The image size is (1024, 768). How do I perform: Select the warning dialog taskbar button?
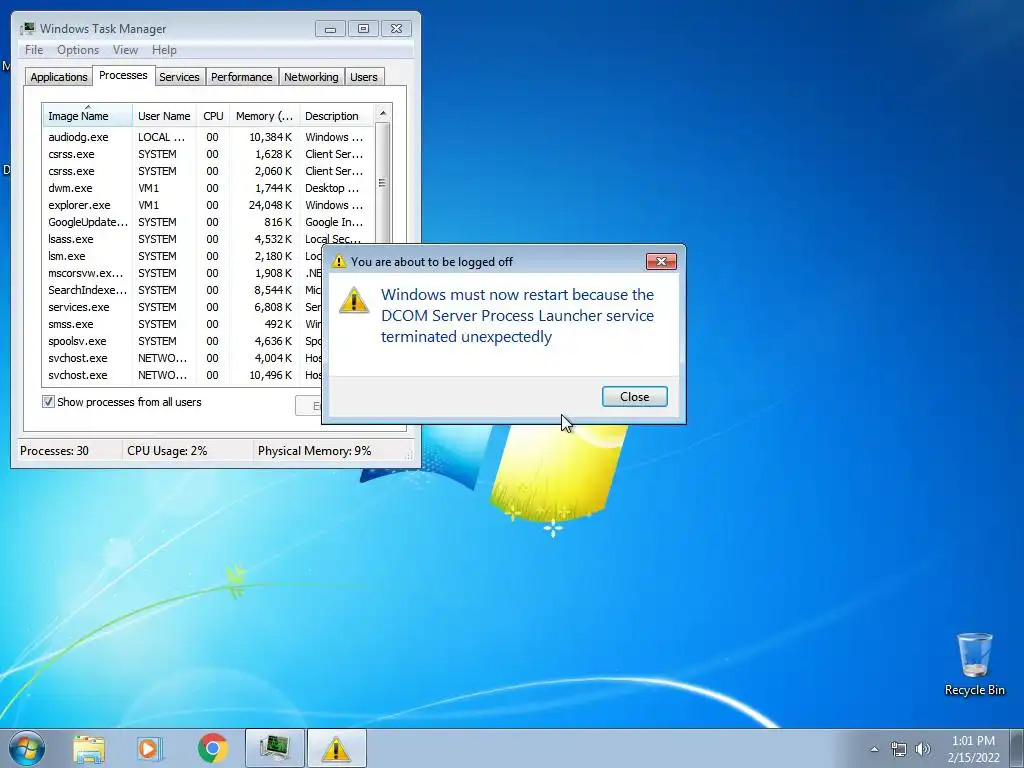pos(336,748)
